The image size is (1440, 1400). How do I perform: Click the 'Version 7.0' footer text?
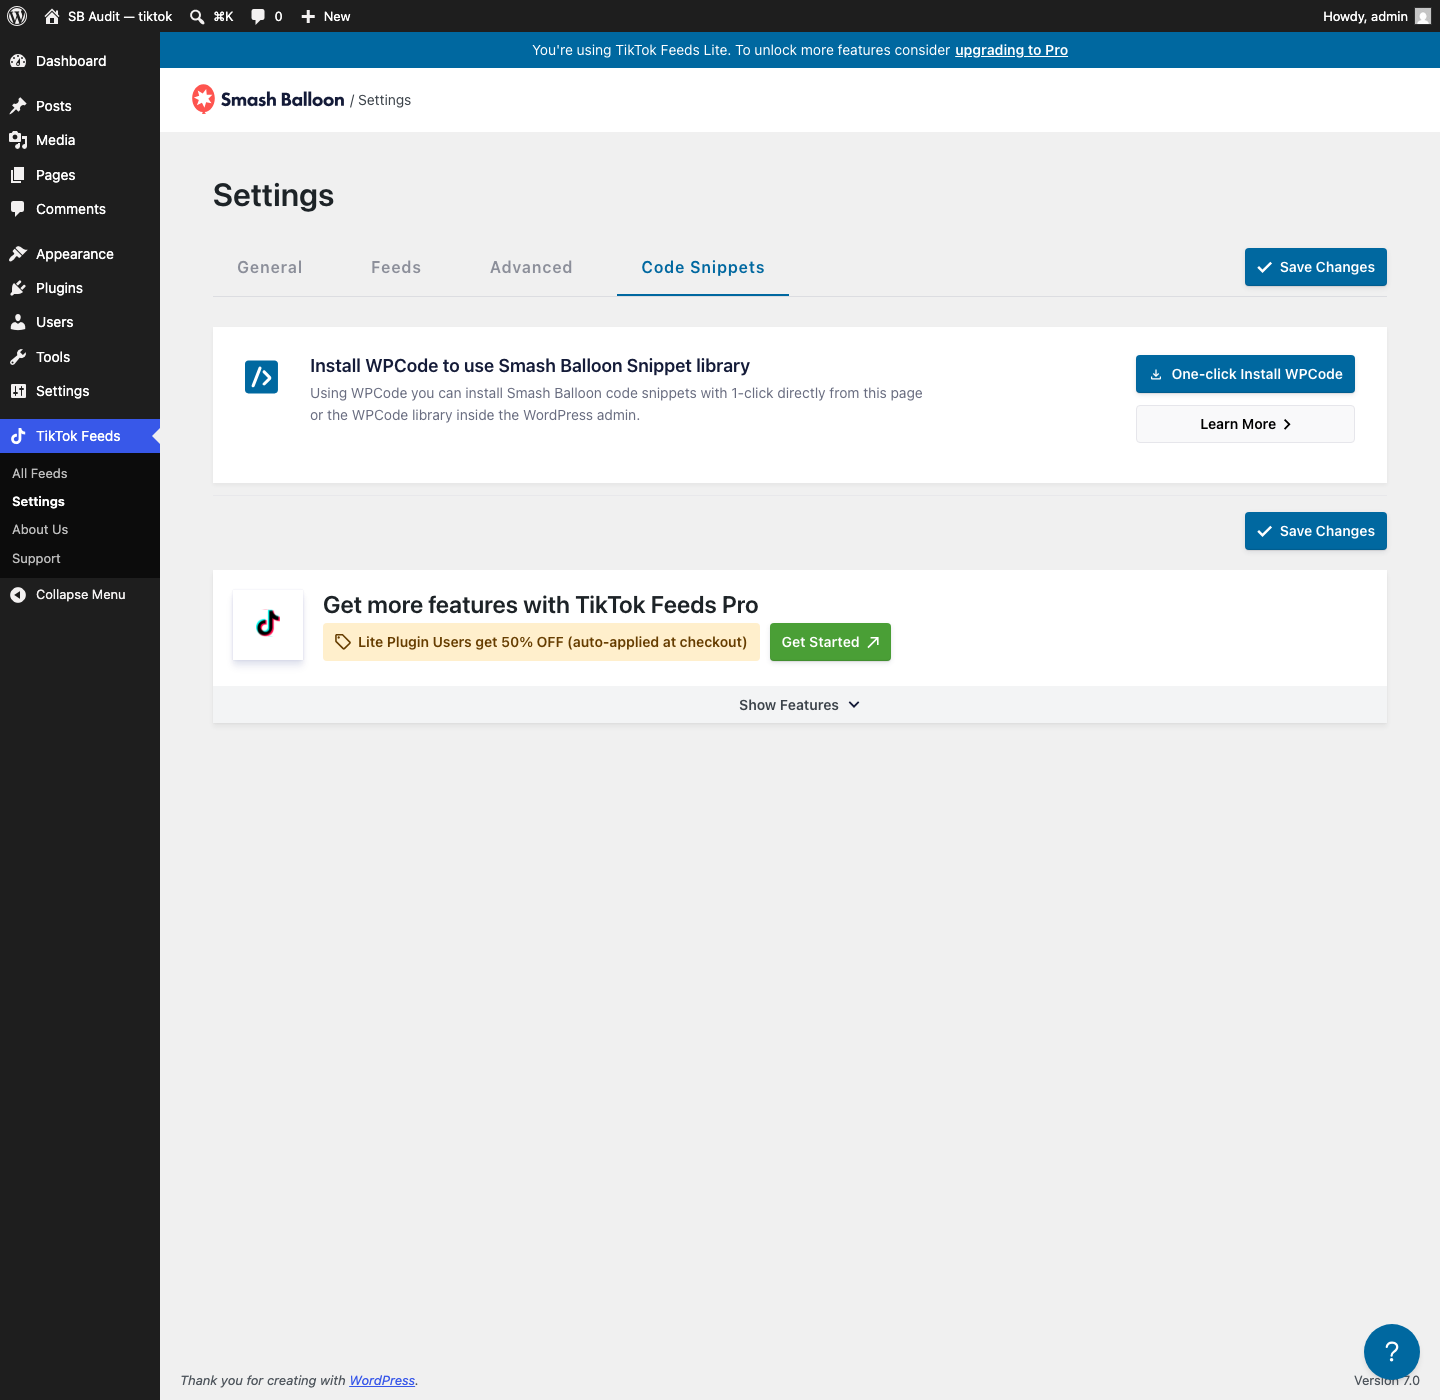[1387, 1380]
